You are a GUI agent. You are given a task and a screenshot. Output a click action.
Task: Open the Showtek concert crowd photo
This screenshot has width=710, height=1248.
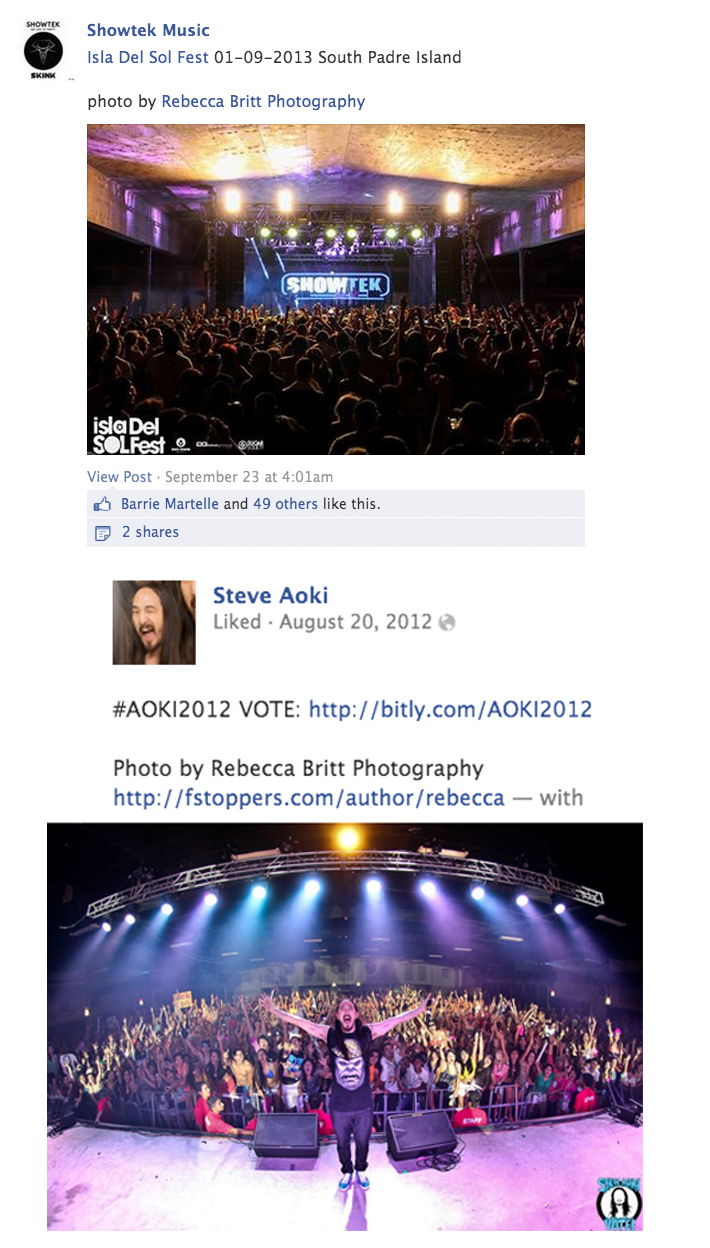(x=336, y=290)
